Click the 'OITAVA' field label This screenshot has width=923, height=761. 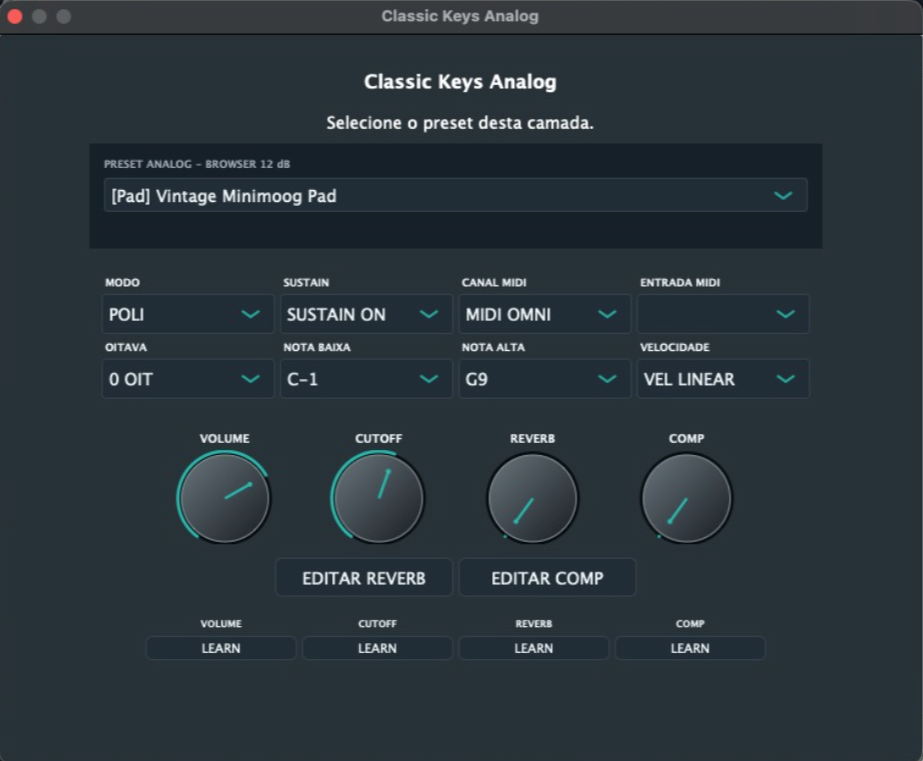click(126, 347)
